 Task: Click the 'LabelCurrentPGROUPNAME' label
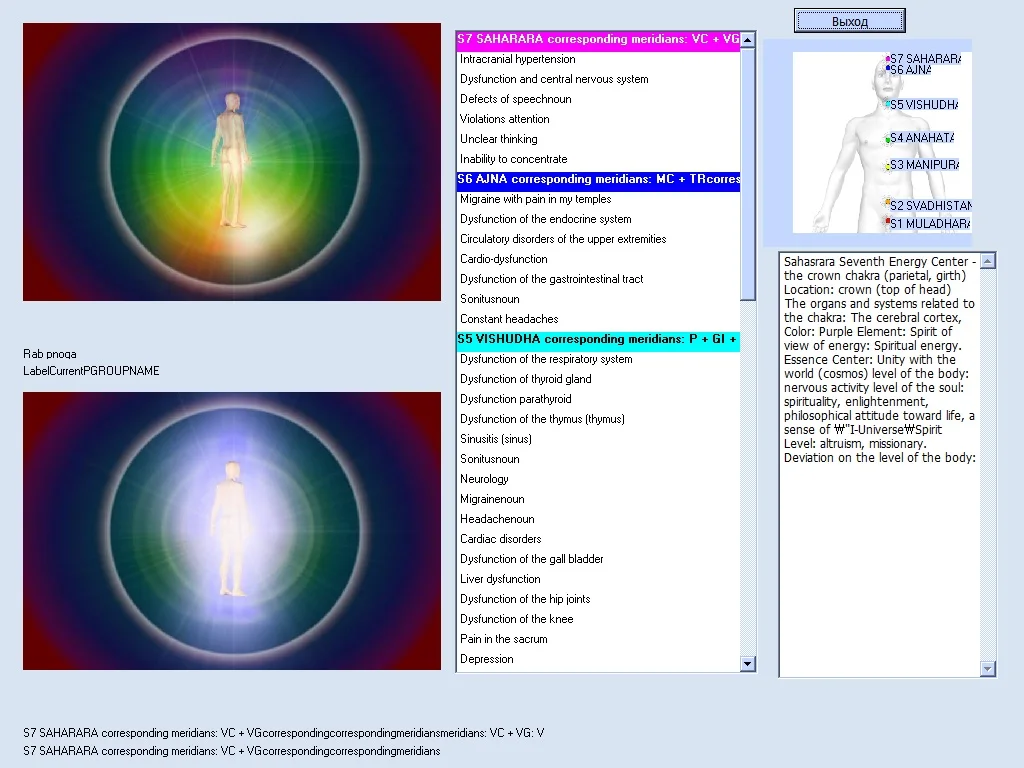click(91, 371)
